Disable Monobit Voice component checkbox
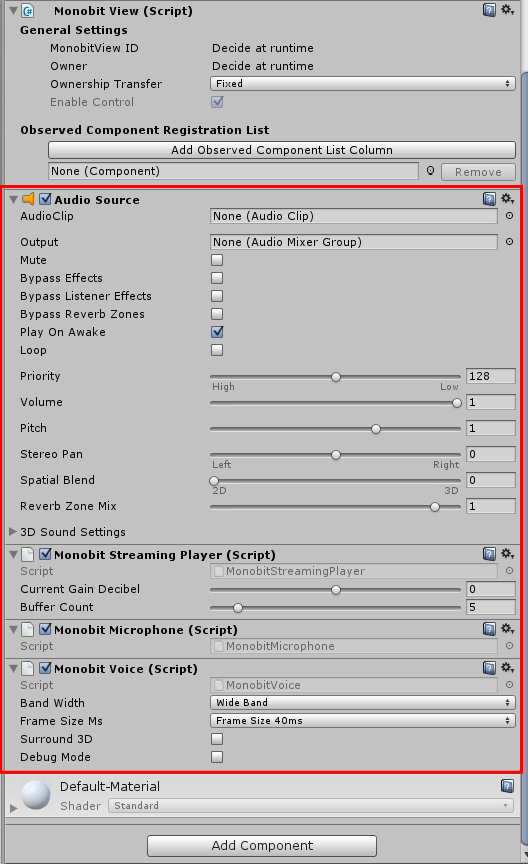The image size is (528, 864). [x=46, y=668]
